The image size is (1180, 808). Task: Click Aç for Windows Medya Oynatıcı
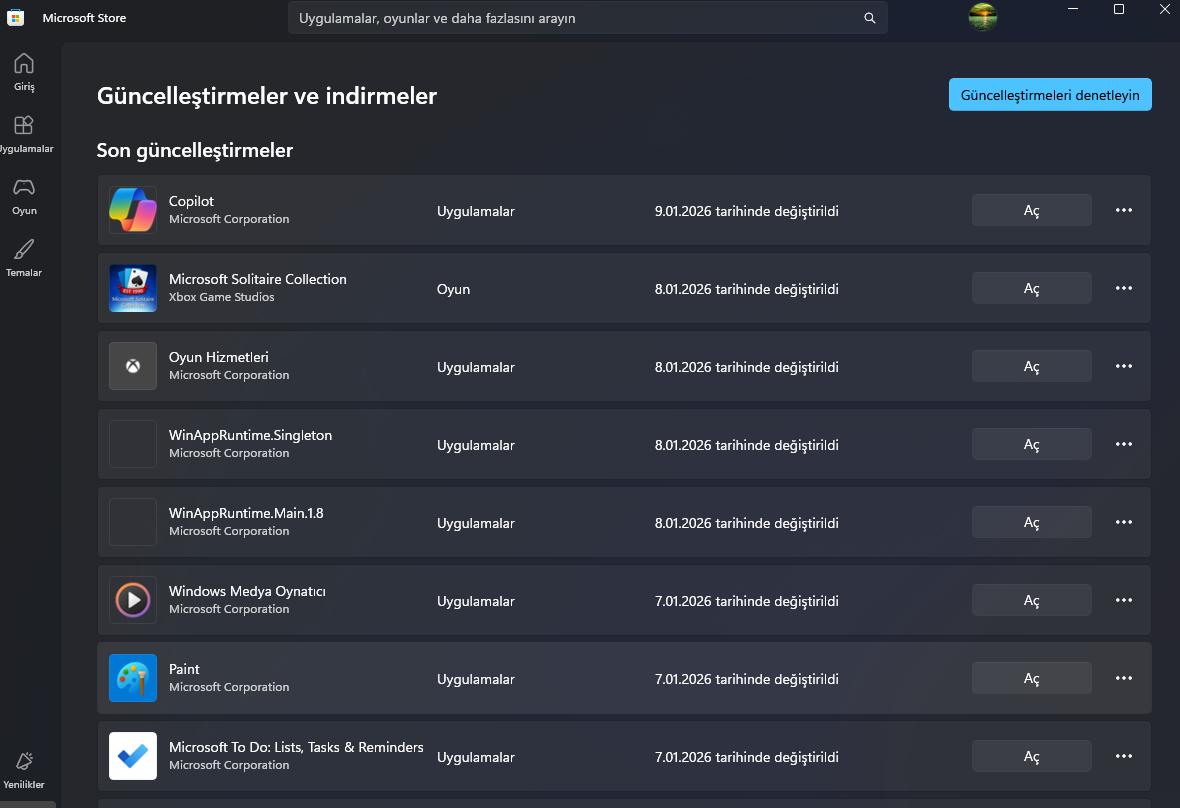tap(1031, 601)
